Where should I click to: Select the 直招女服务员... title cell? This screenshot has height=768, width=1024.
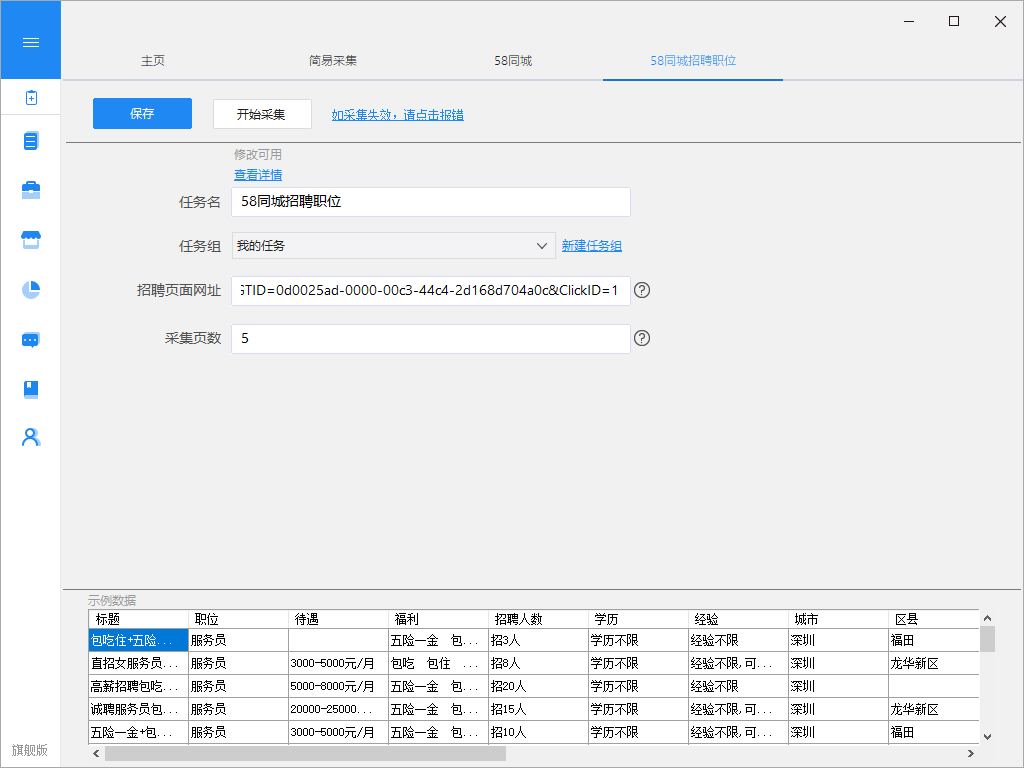(138, 664)
